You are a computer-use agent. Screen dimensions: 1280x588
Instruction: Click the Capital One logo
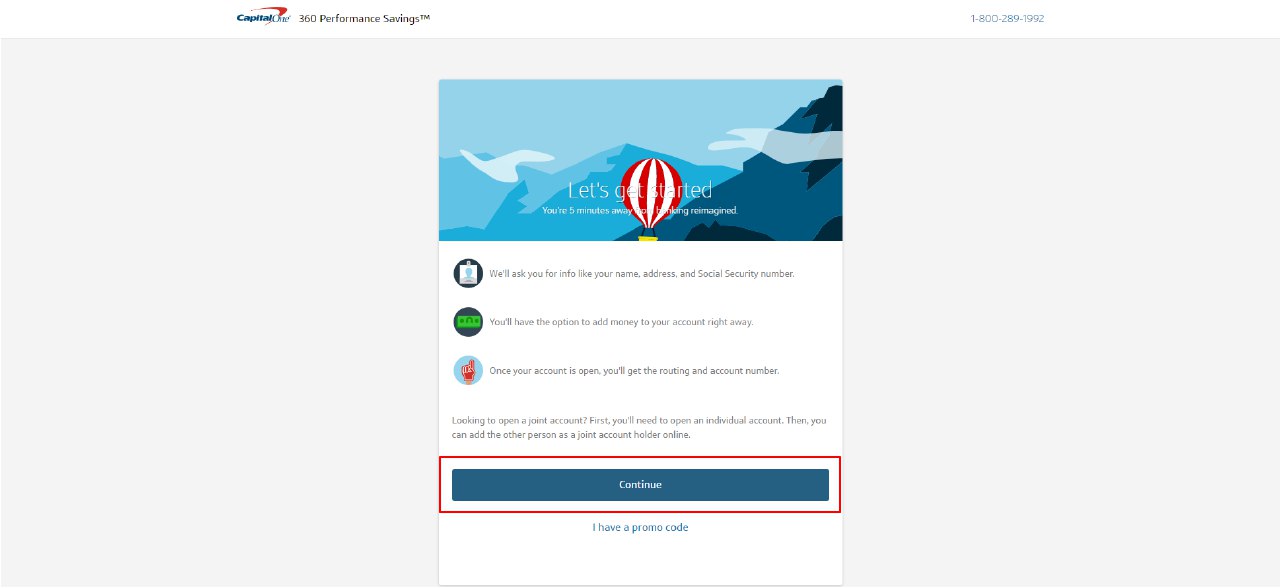(x=263, y=18)
